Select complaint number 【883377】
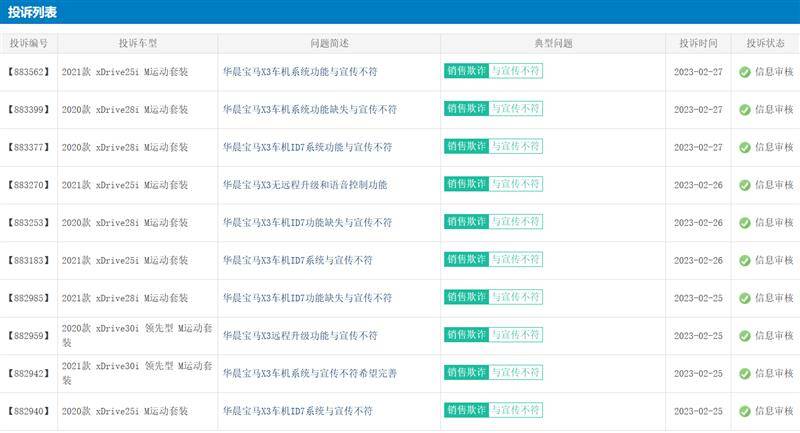 click(29, 147)
